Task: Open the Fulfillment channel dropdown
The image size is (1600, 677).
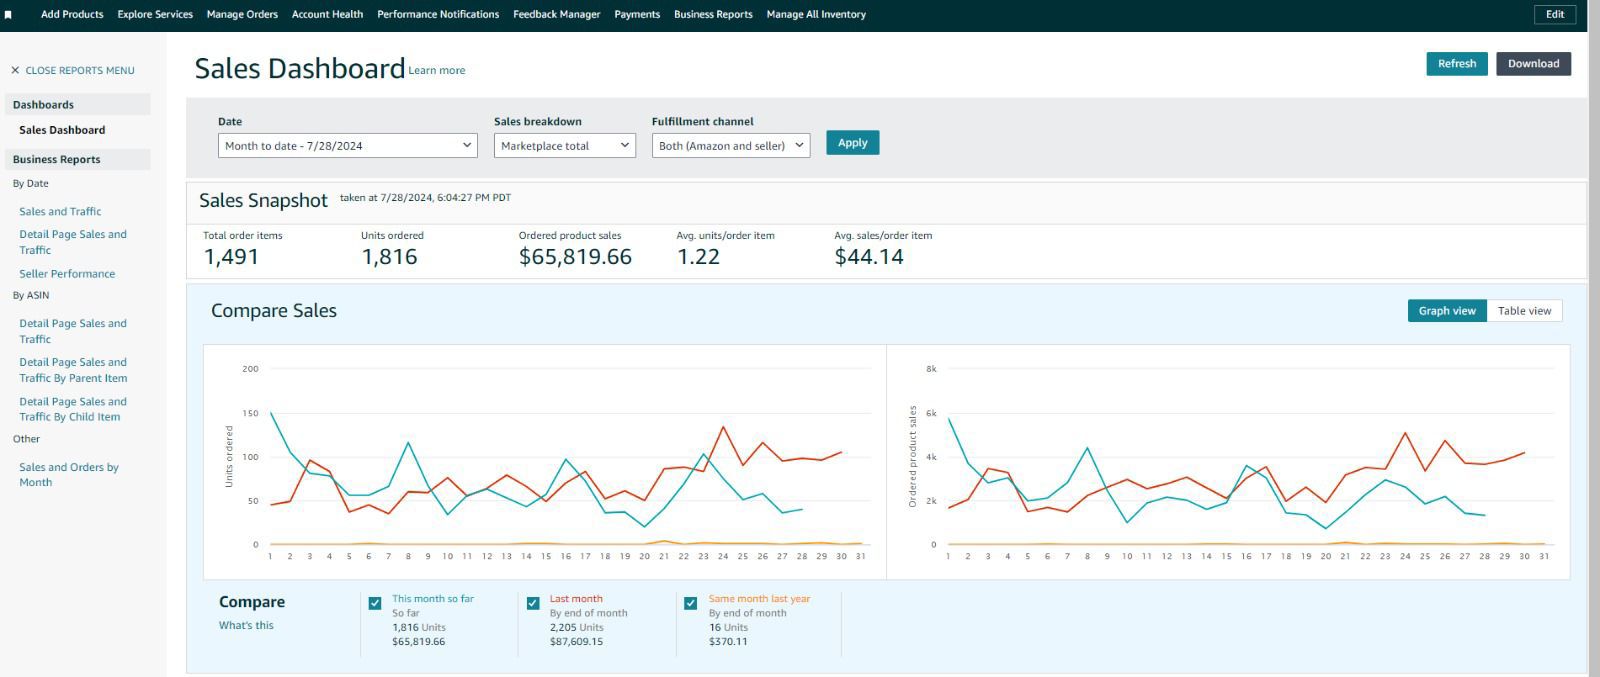Action: pyautogui.click(x=731, y=145)
